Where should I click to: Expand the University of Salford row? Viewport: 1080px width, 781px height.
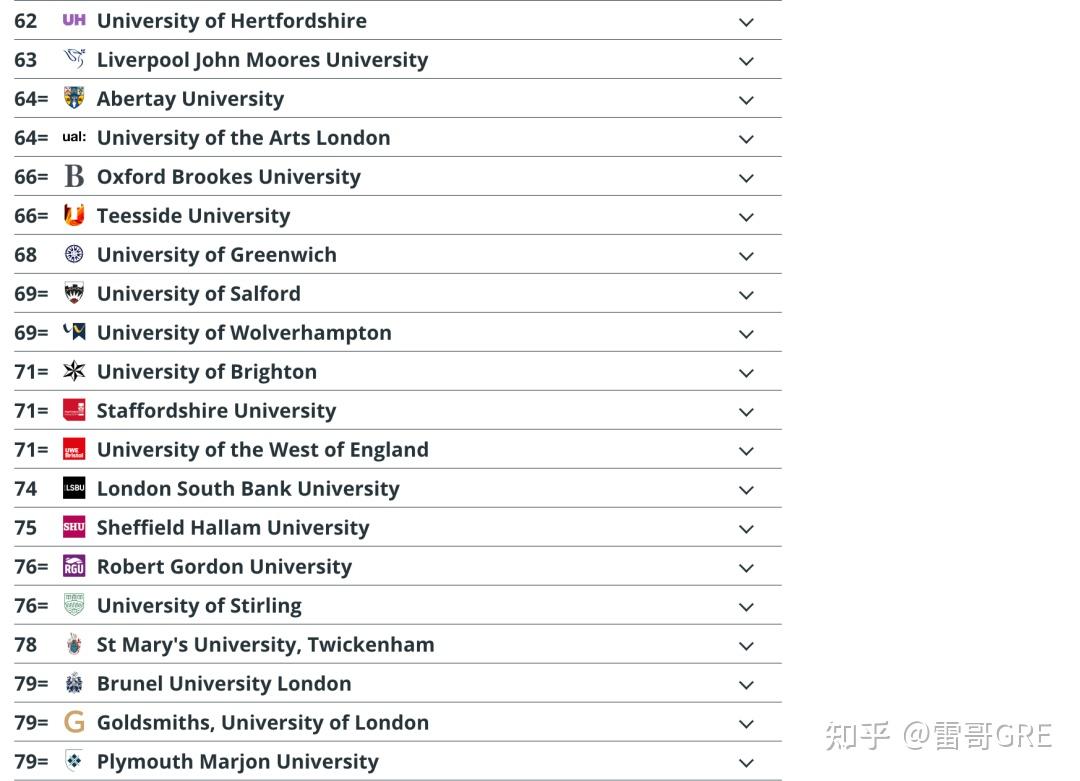[x=746, y=294]
